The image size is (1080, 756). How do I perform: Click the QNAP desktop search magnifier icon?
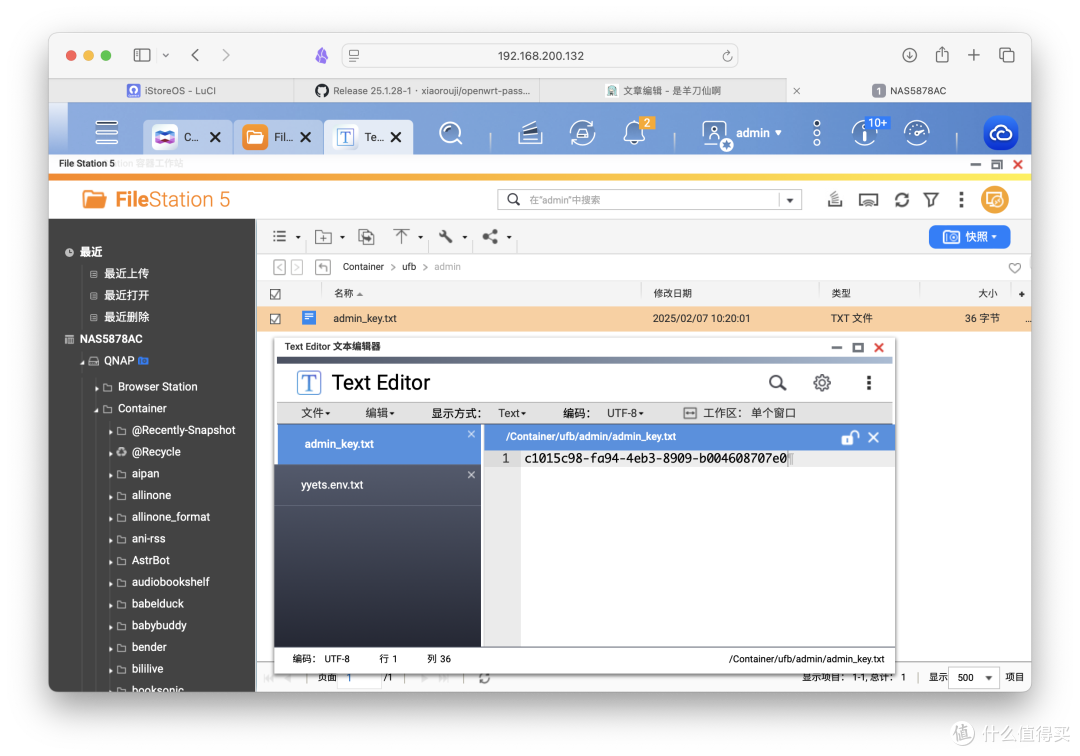click(450, 132)
